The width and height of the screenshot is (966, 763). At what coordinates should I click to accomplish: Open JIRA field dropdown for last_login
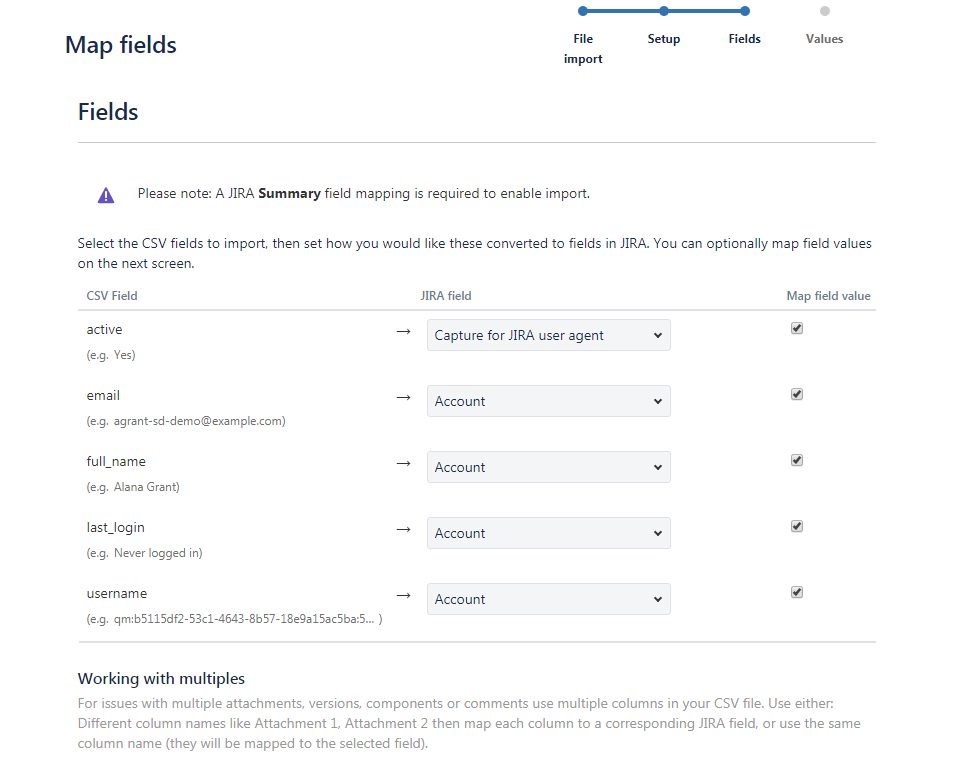548,533
